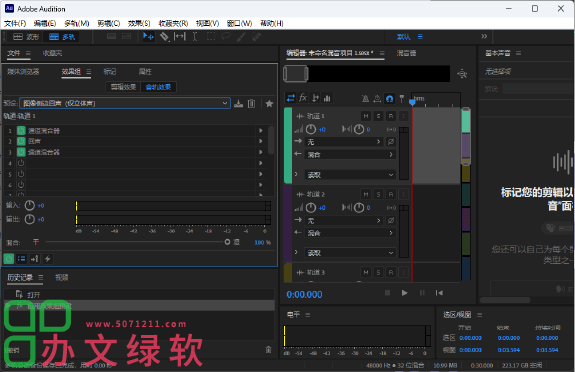Viewport: 575px width, 372px height.
Task: Toggle global clip stretching icon
Action: click(x=377, y=98)
